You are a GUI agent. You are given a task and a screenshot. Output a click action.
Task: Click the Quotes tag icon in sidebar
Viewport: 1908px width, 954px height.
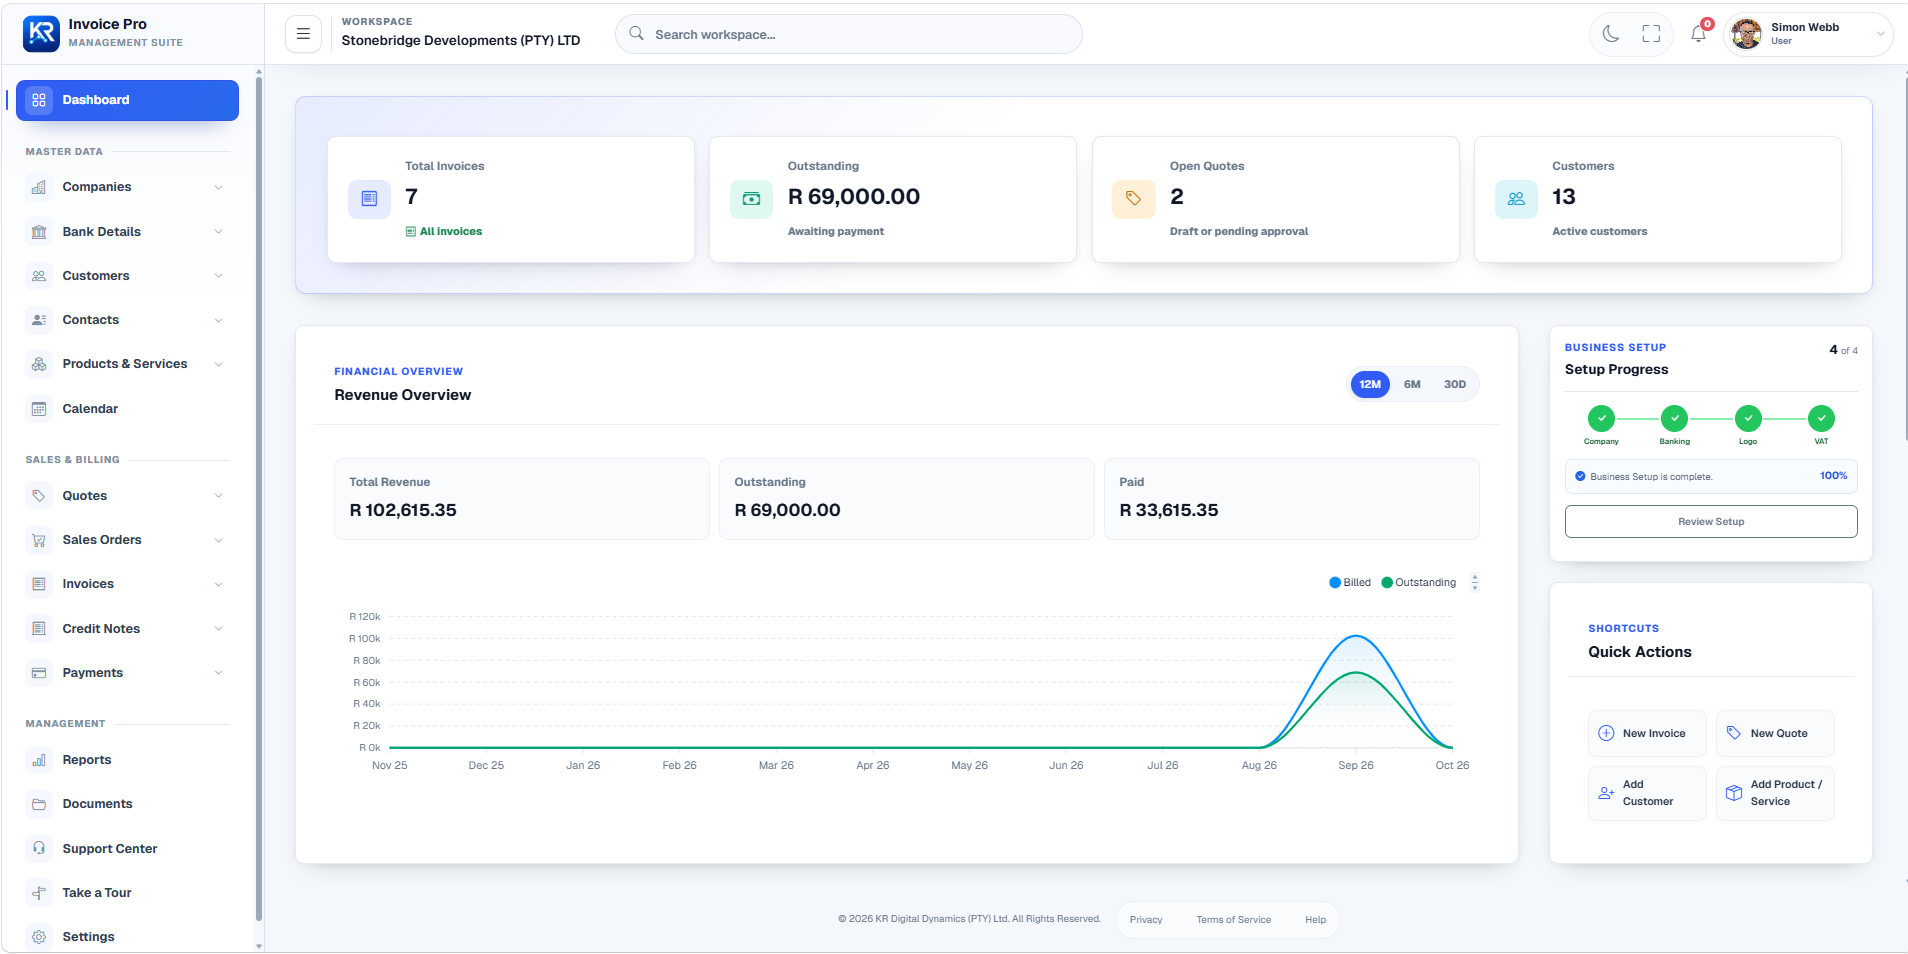[39, 496]
